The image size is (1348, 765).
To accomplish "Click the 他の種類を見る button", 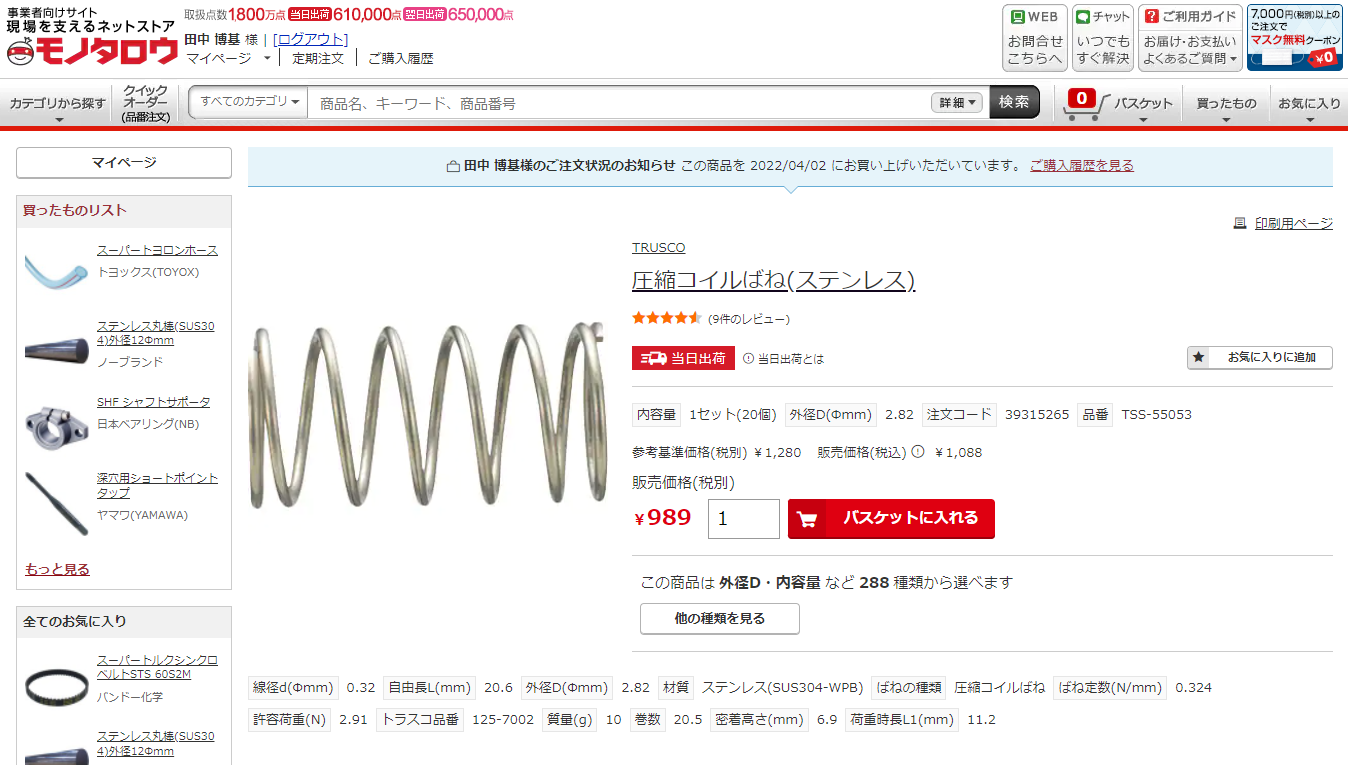I will pos(720,619).
